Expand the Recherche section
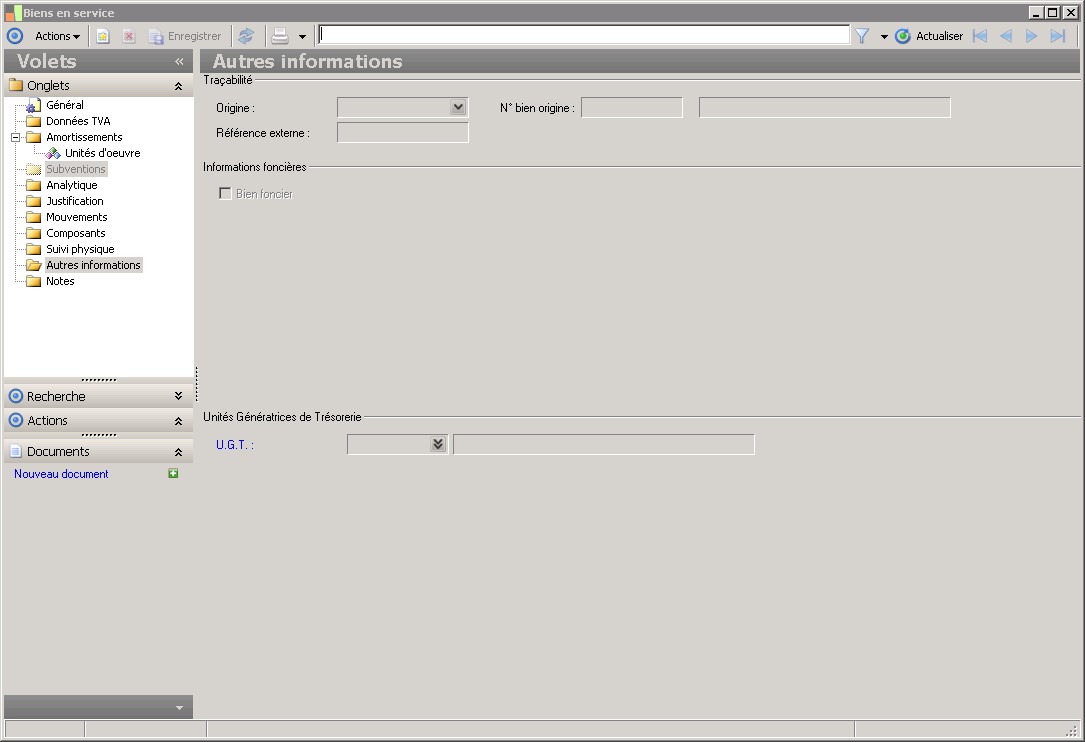This screenshot has height=742, width=1085. tap(178, 396)
